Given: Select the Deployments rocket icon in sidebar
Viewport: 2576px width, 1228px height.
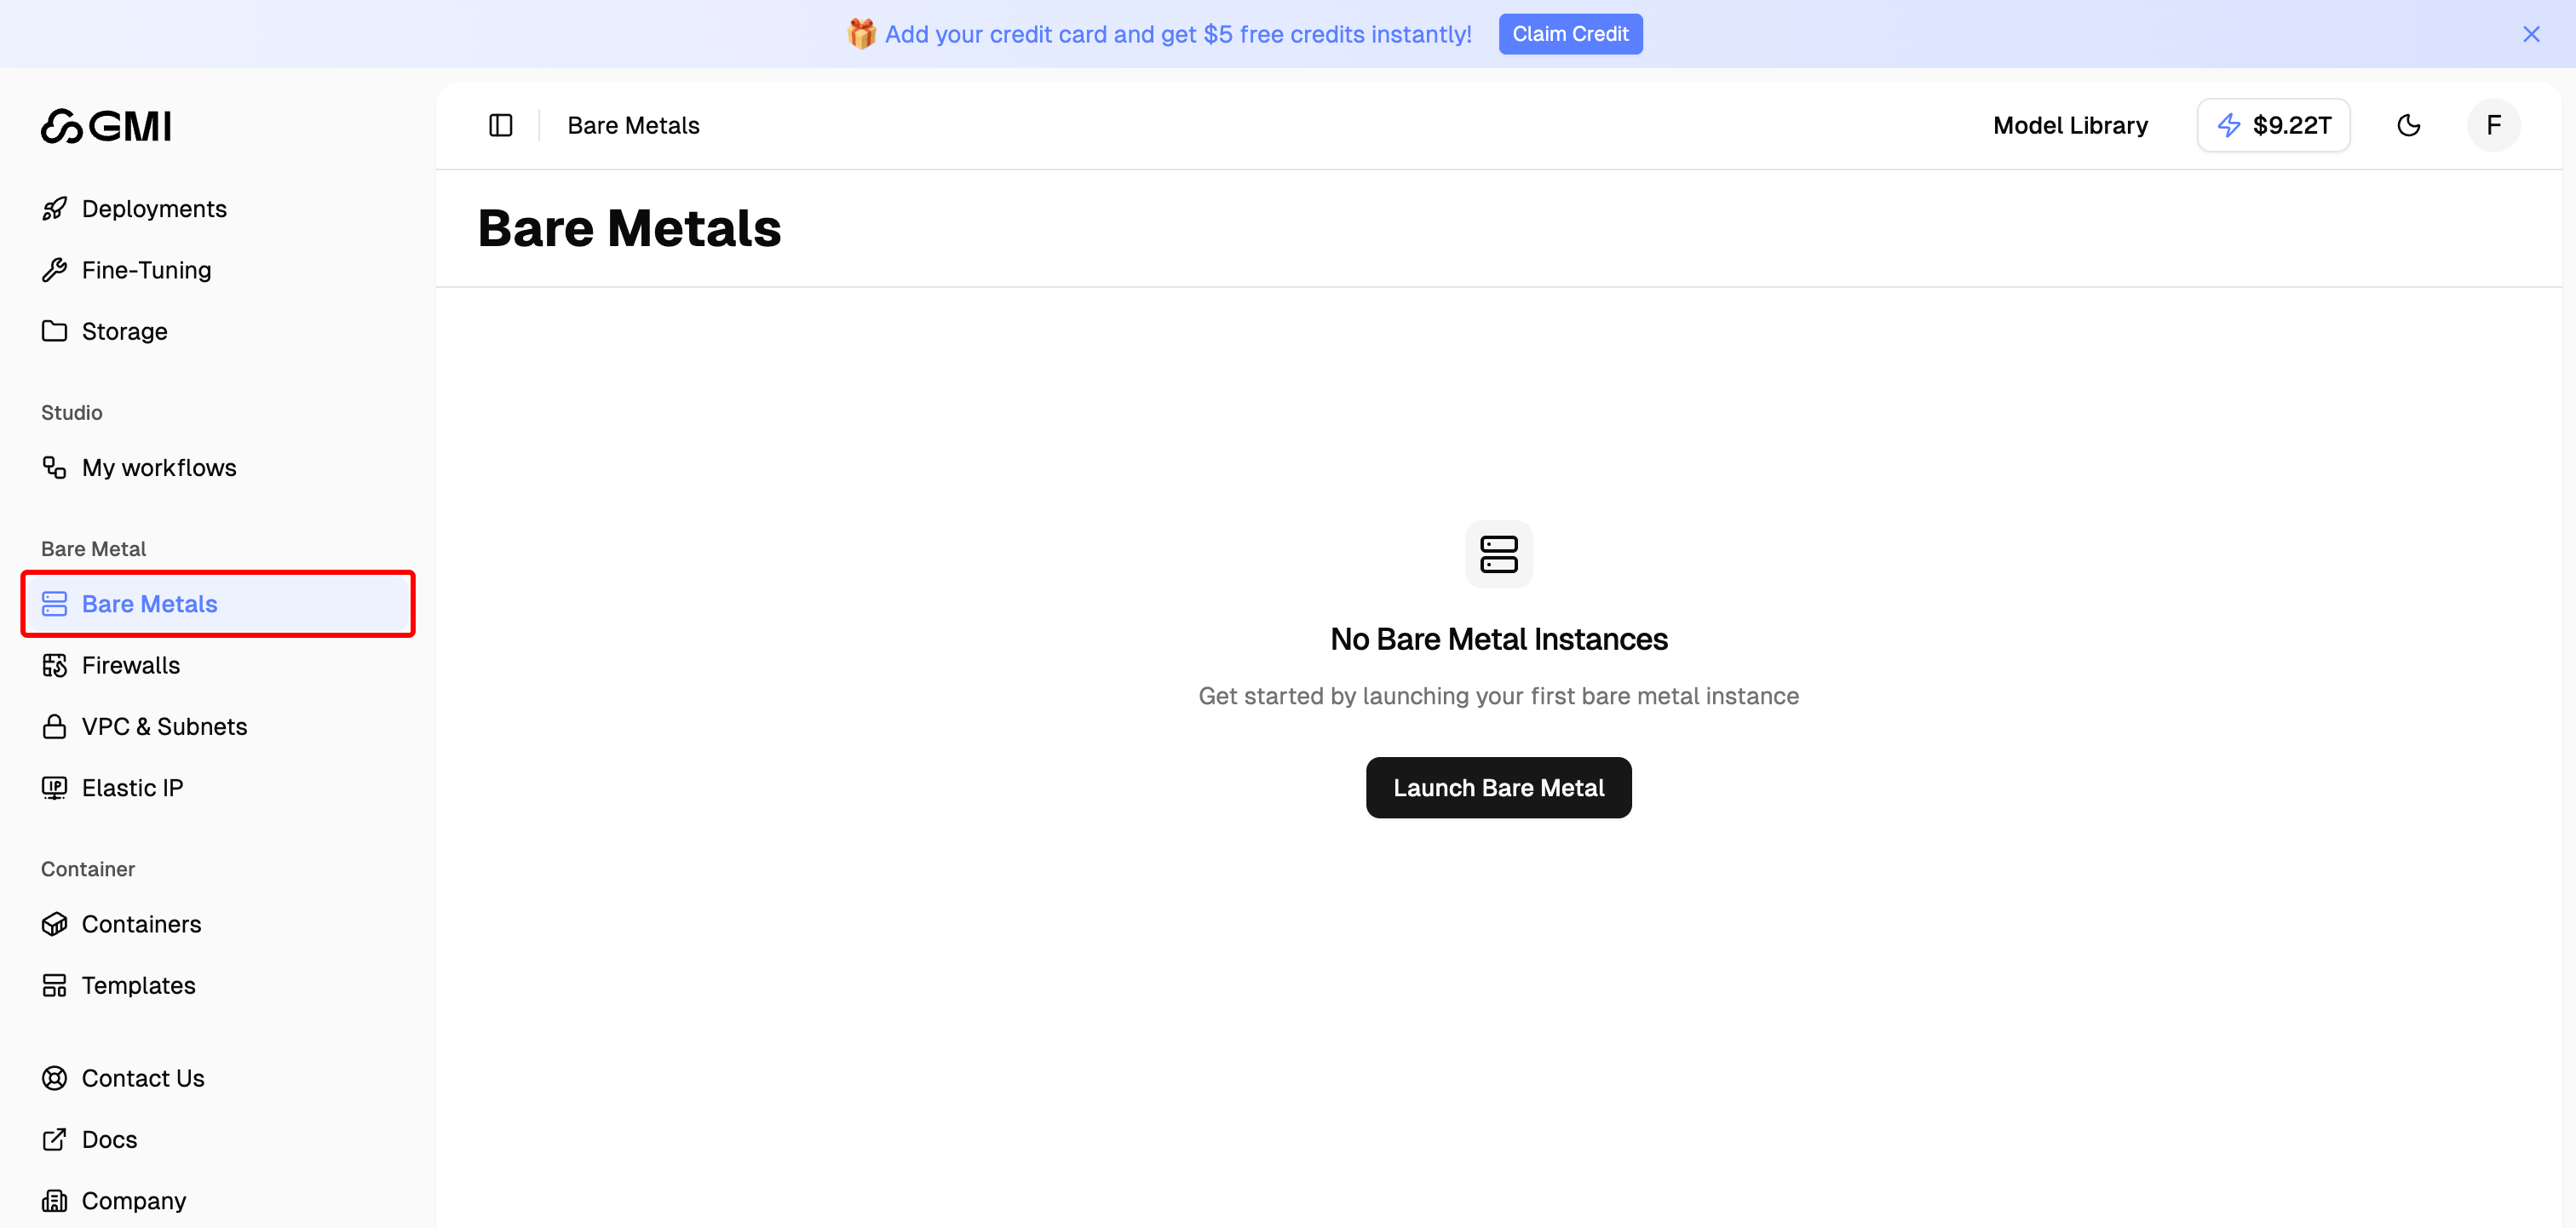Looking at the screenshot, I should [x=56, y=208].
